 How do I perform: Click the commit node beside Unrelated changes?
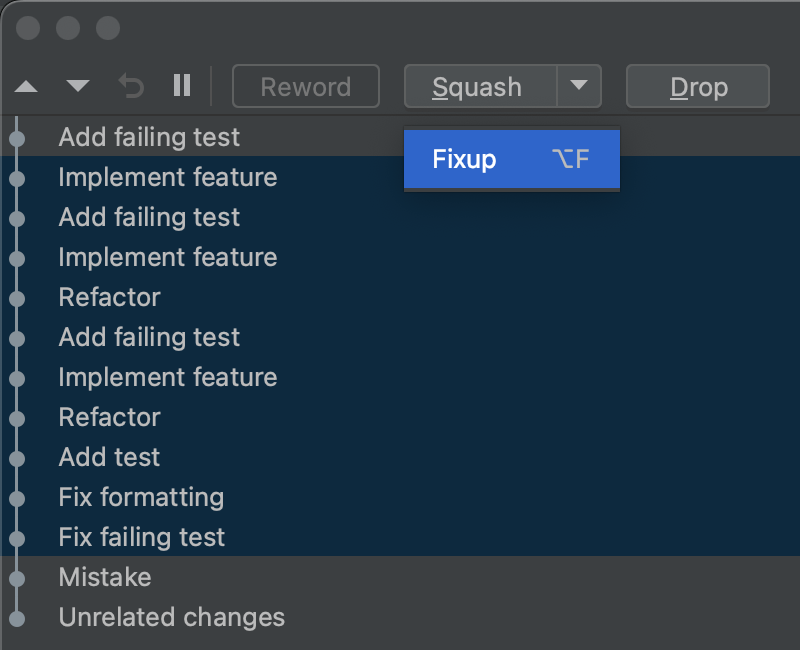pyautogui.click(x=17, y=617)
